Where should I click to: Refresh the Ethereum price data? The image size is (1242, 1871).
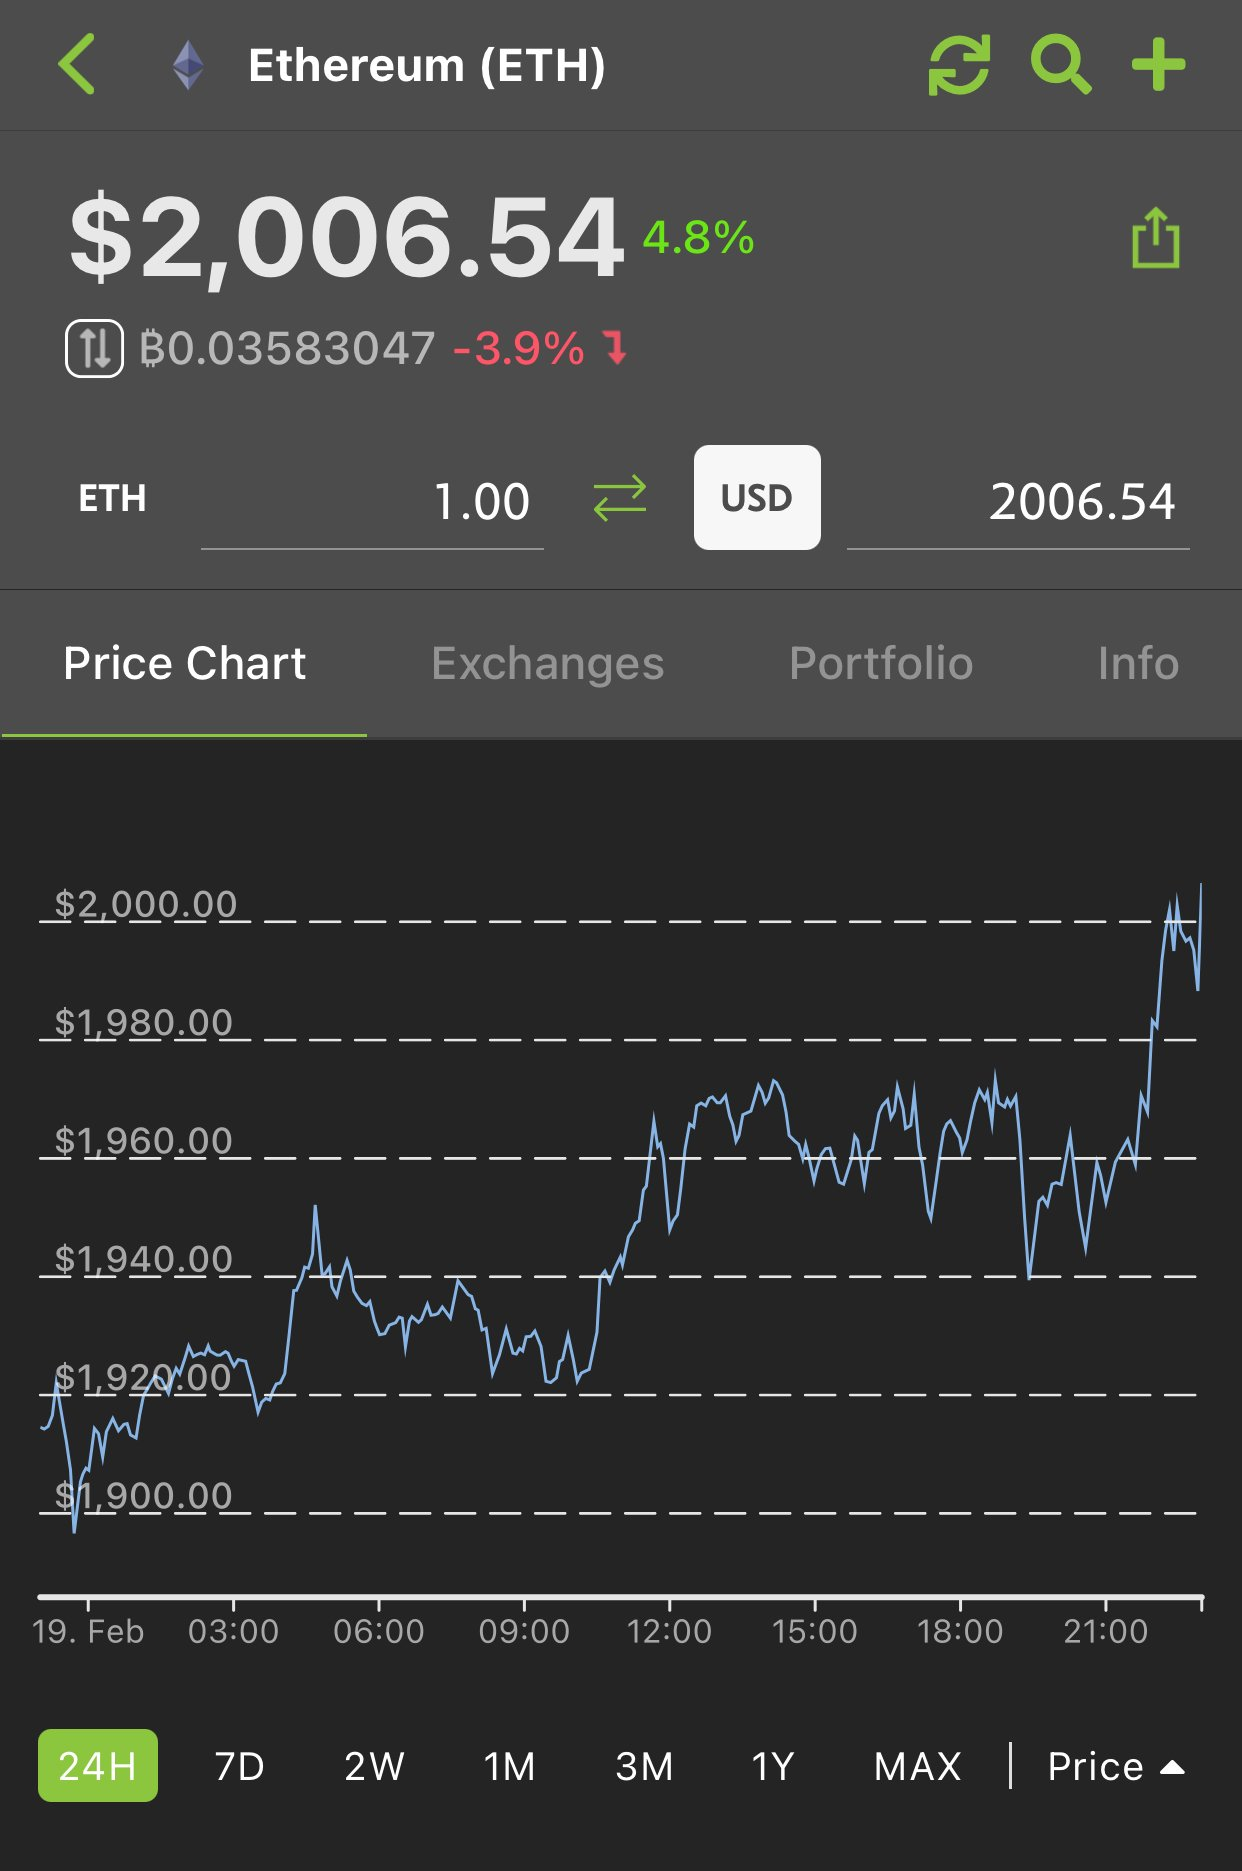(x=959, y=66)
